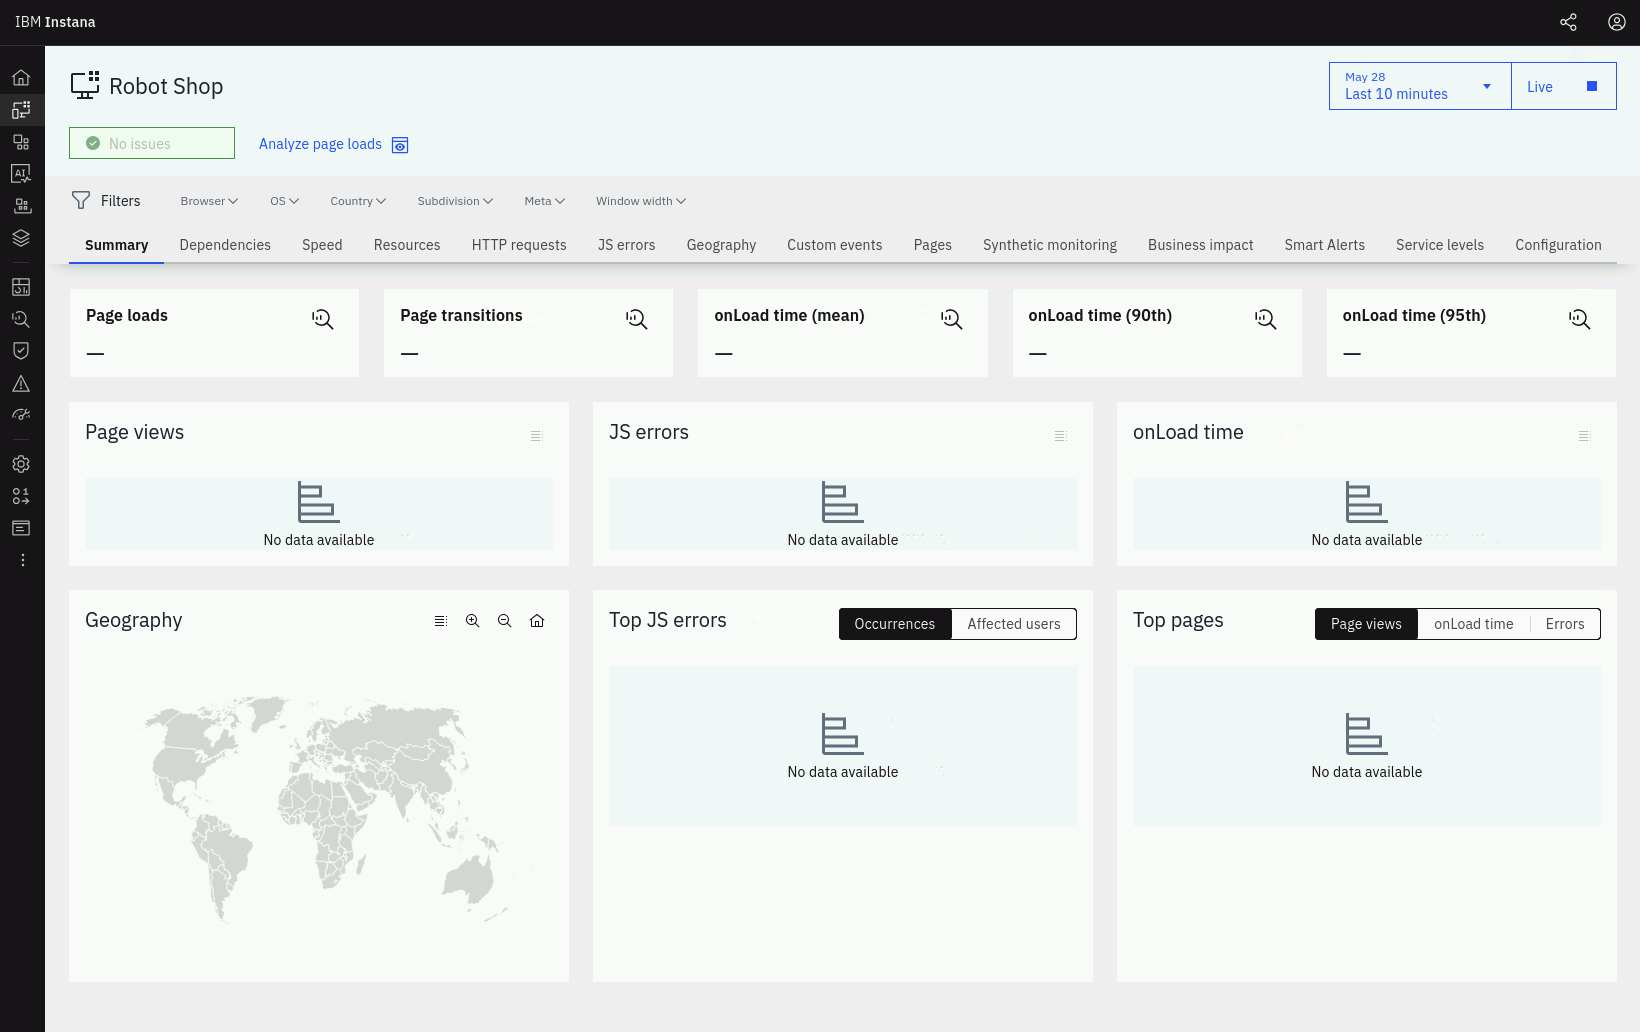The width and height of the screenshot is (1640, 1032).
Task: Switch to the Dependencies tab
Action: click(225, 245)
